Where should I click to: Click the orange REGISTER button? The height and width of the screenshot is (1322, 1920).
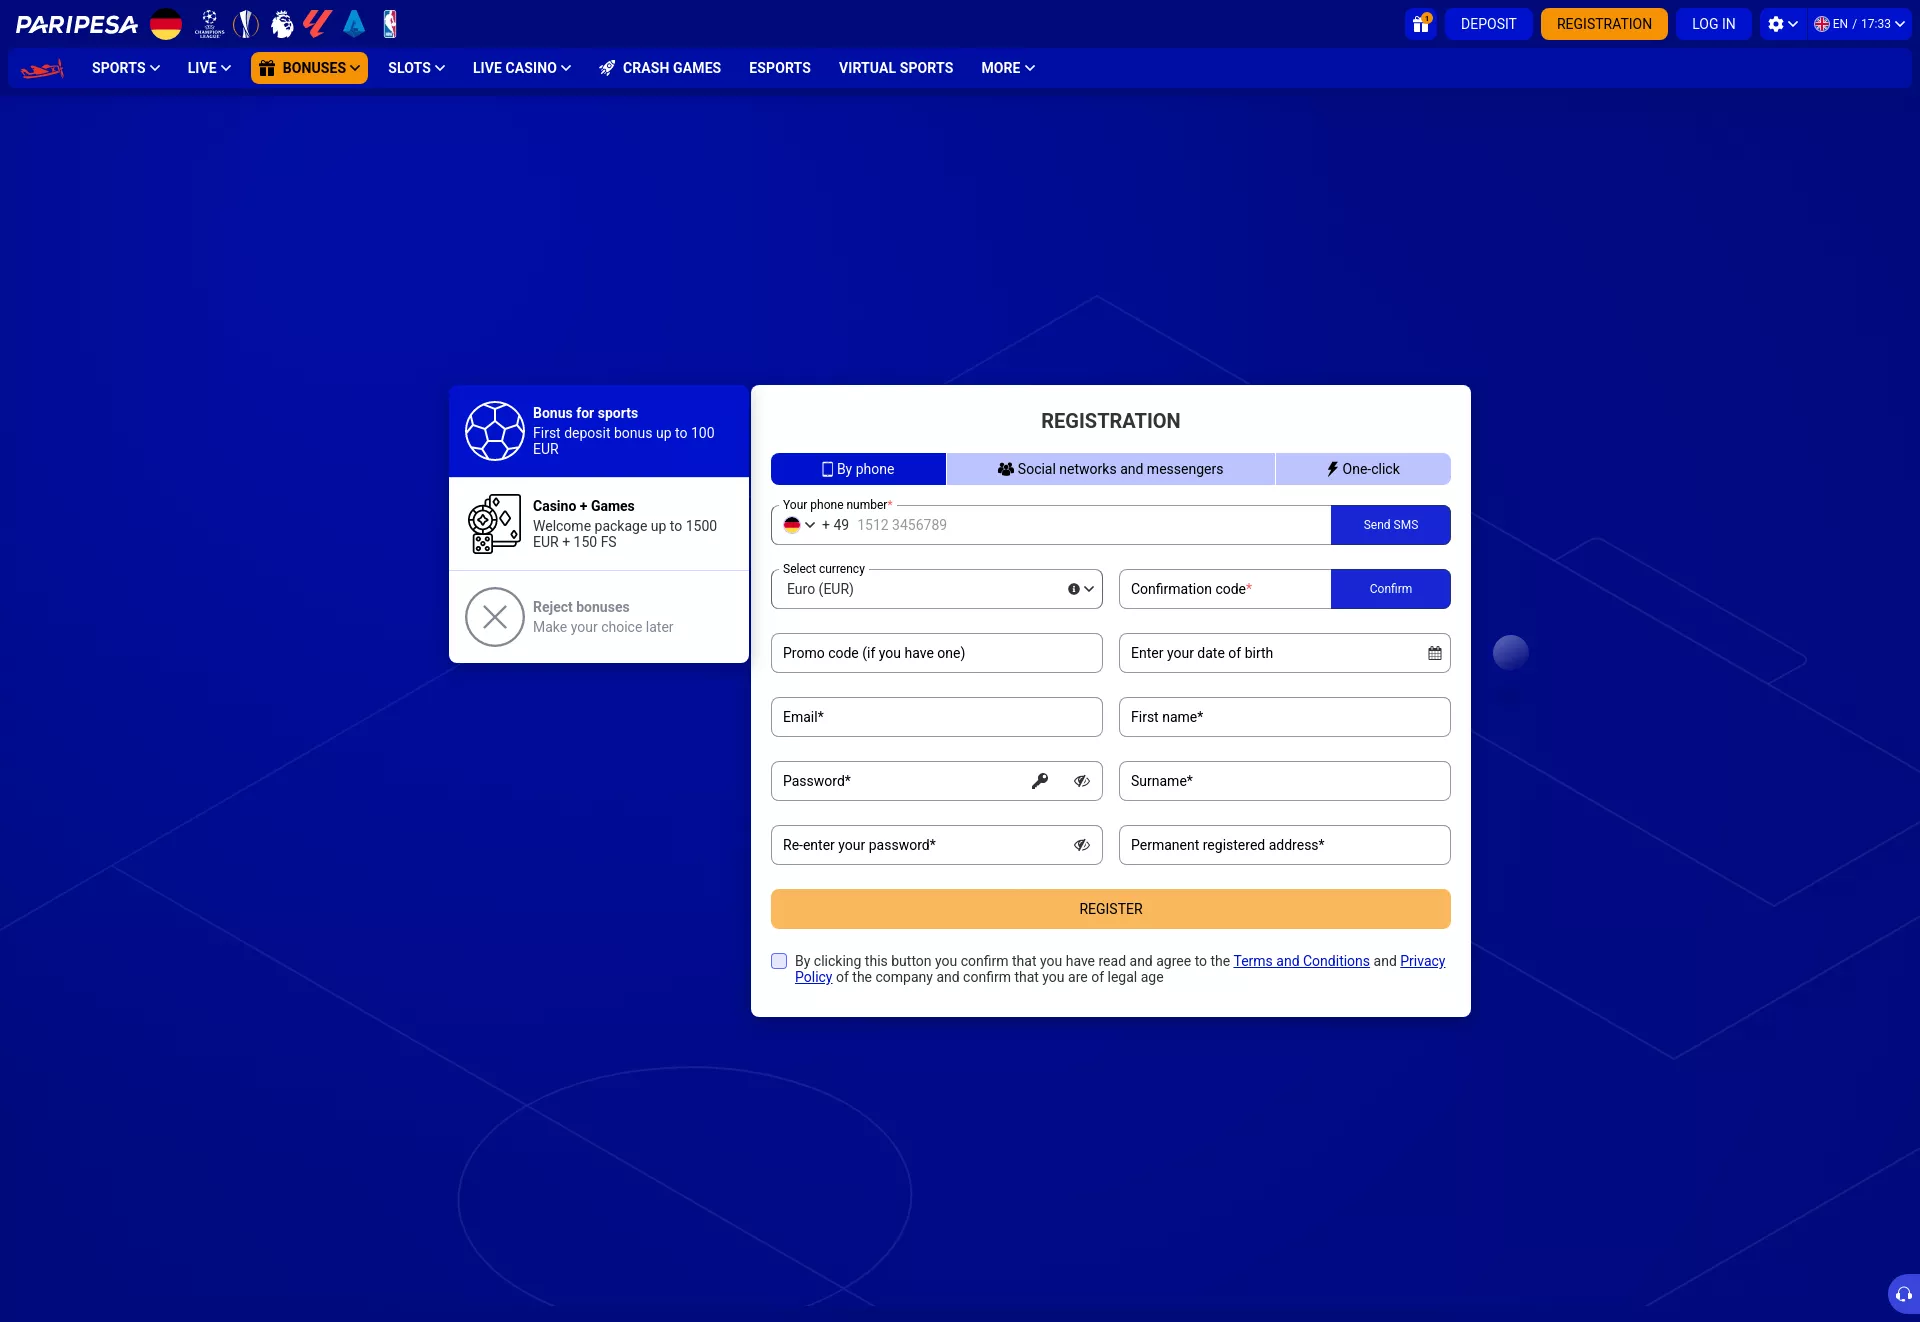pos(1111,909)
